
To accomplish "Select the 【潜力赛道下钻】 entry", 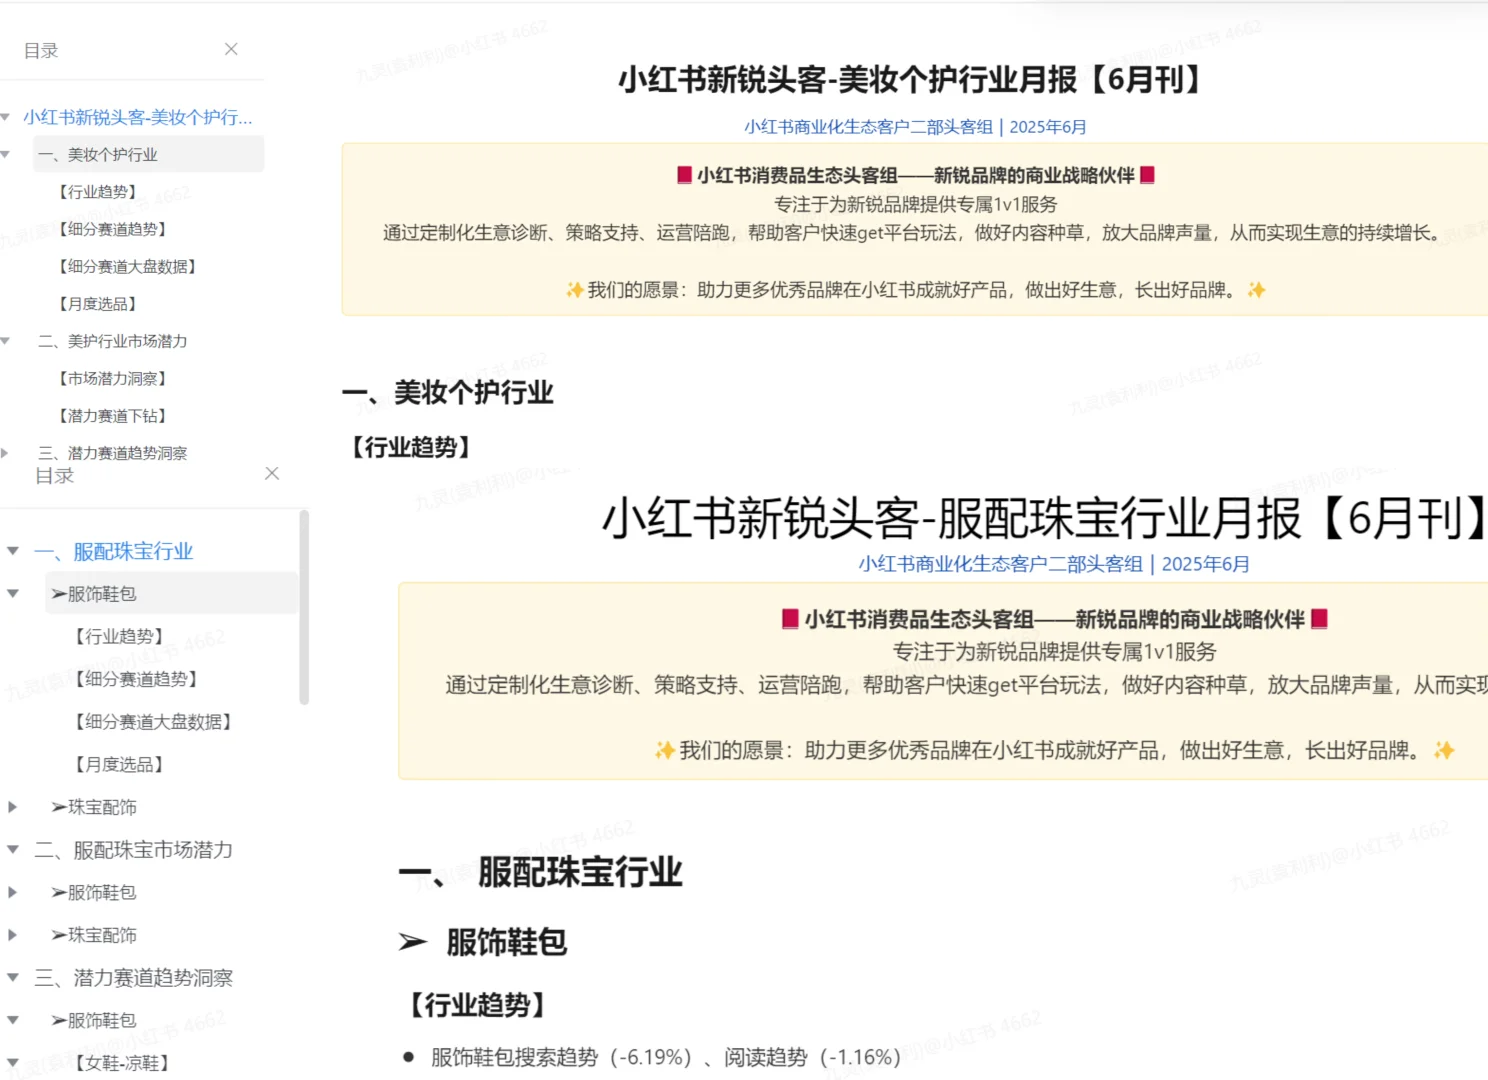I will coord(113,415).
